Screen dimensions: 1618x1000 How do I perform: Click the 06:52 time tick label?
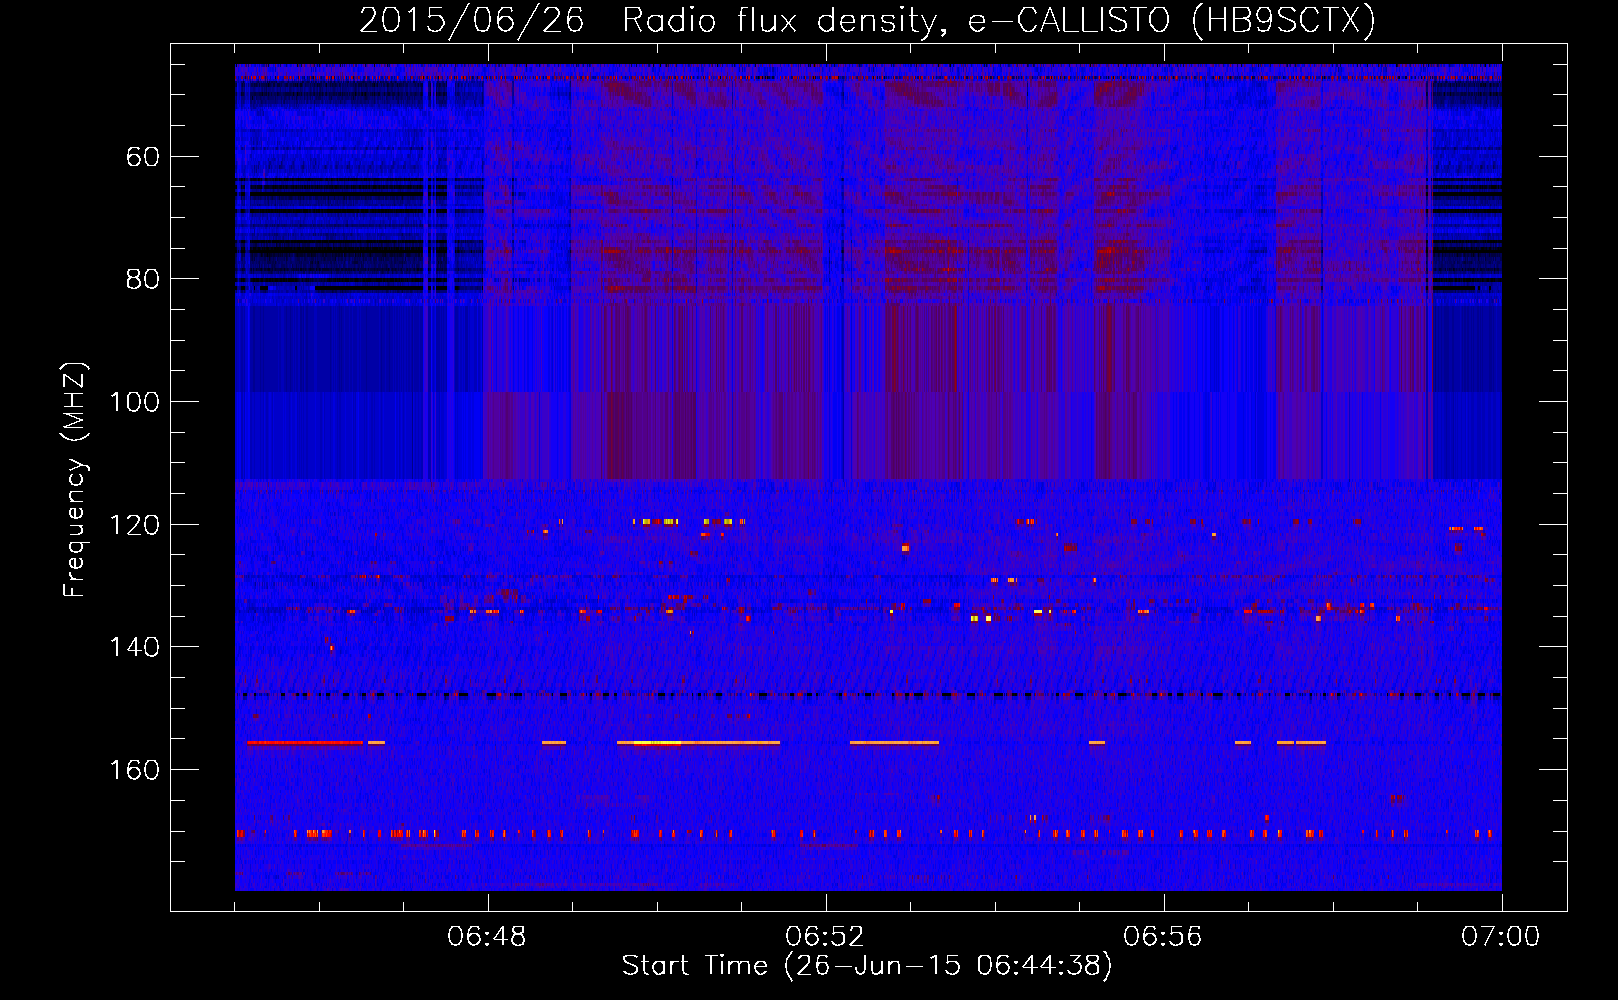[825, 937]
